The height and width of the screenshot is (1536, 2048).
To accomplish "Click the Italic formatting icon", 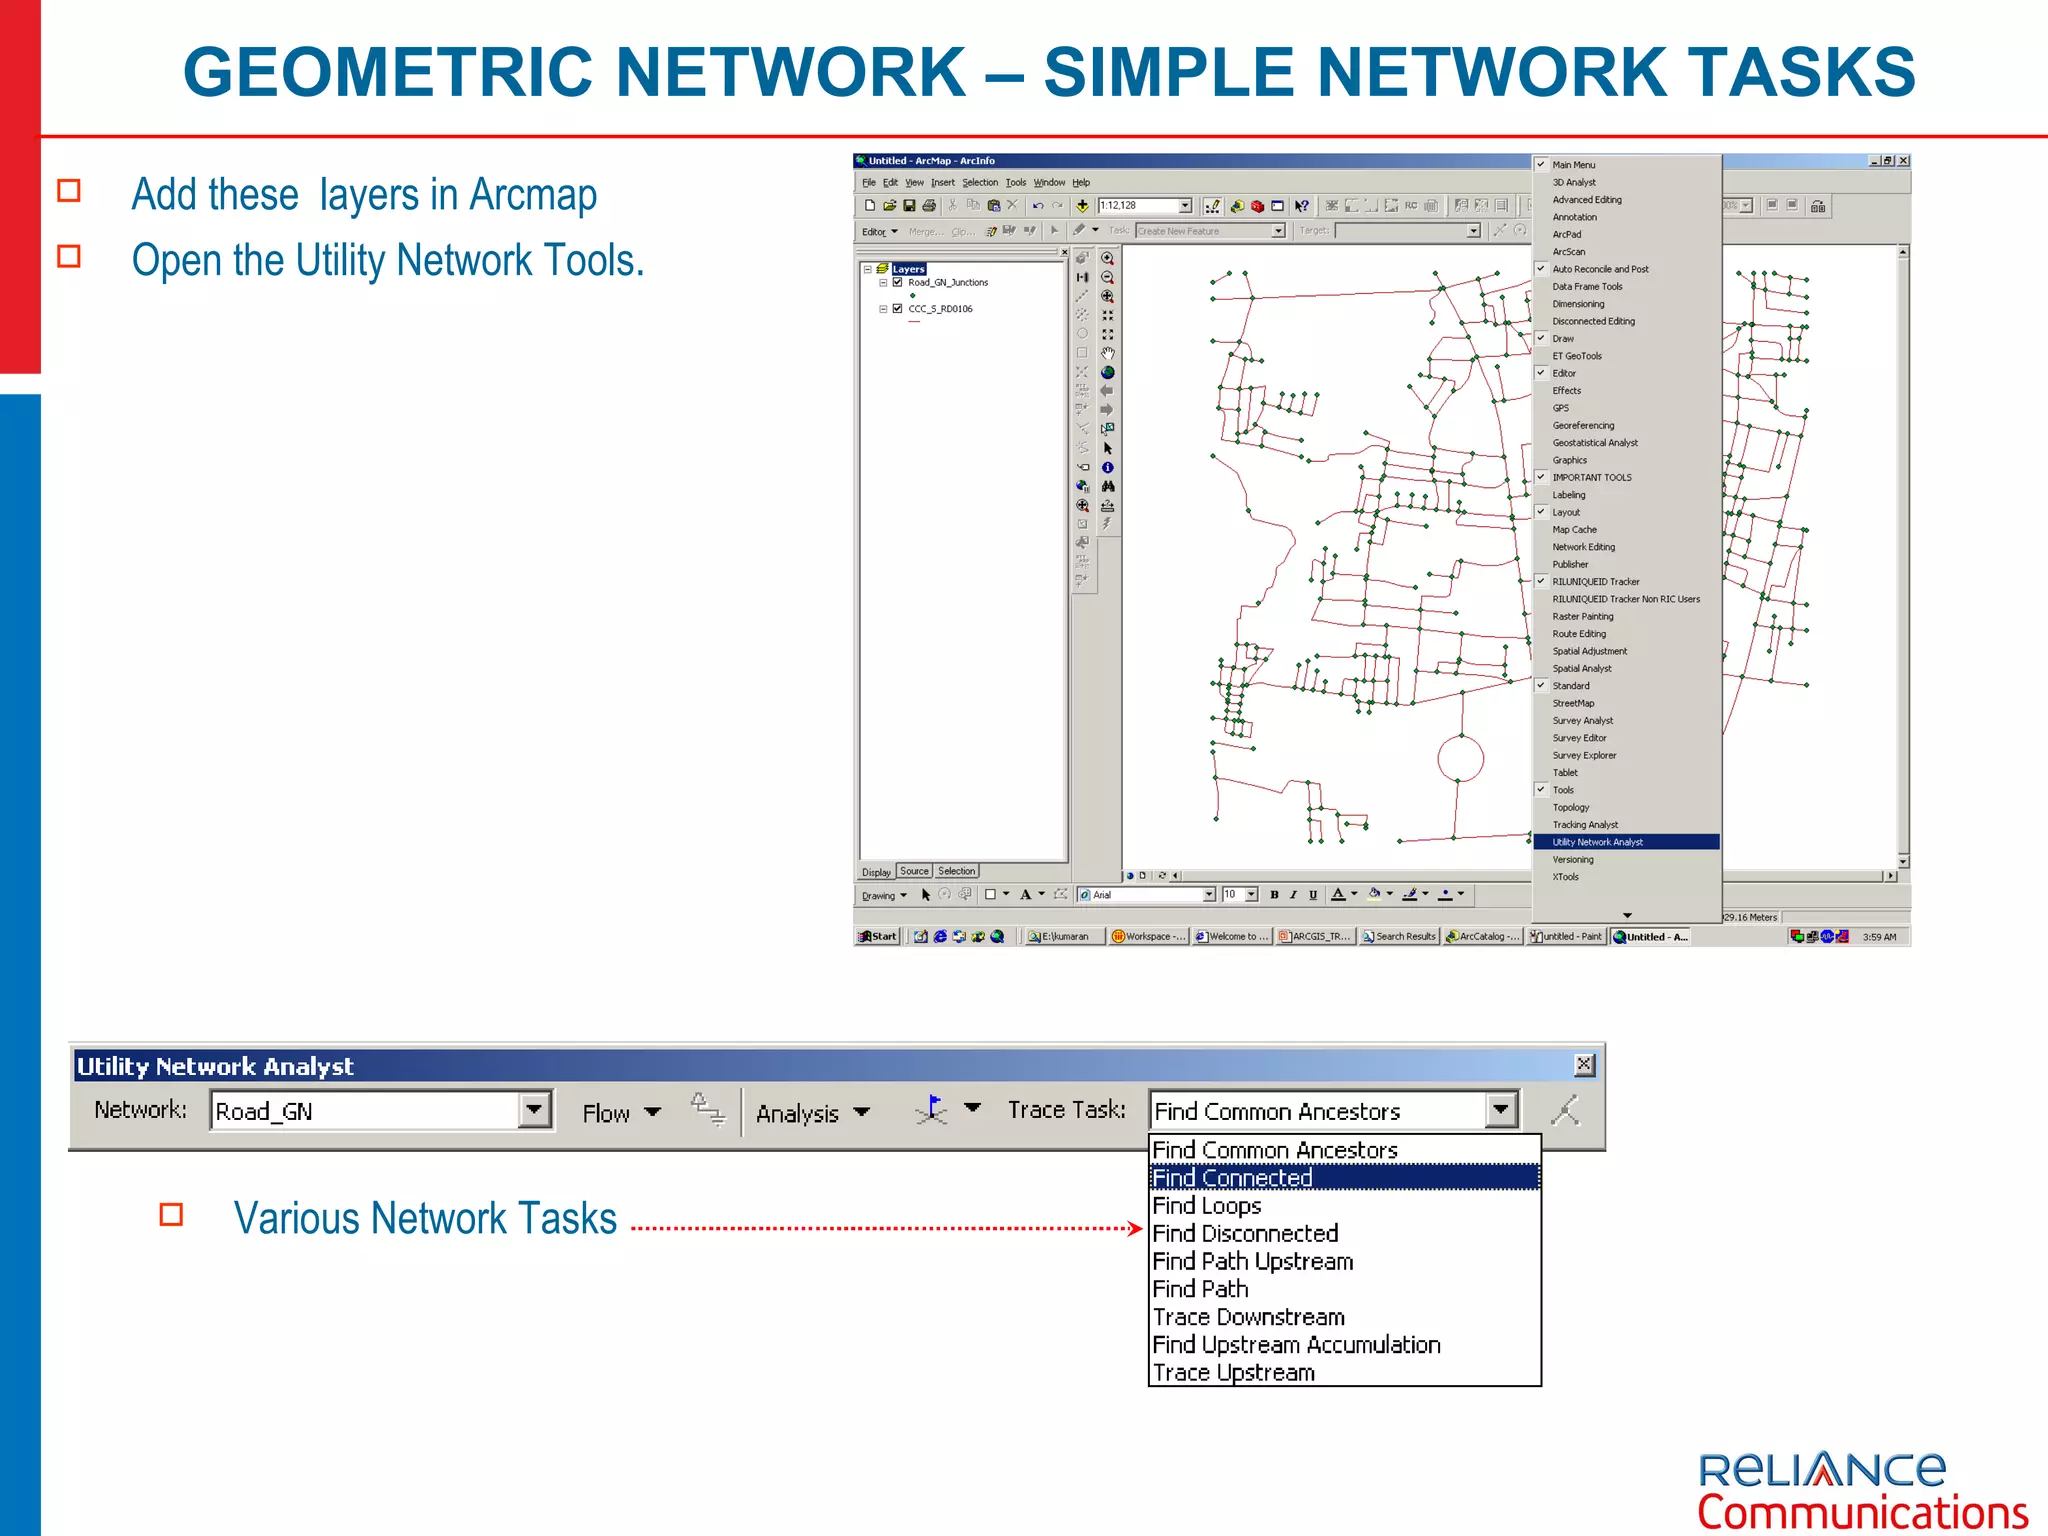I will [1293, 894].
